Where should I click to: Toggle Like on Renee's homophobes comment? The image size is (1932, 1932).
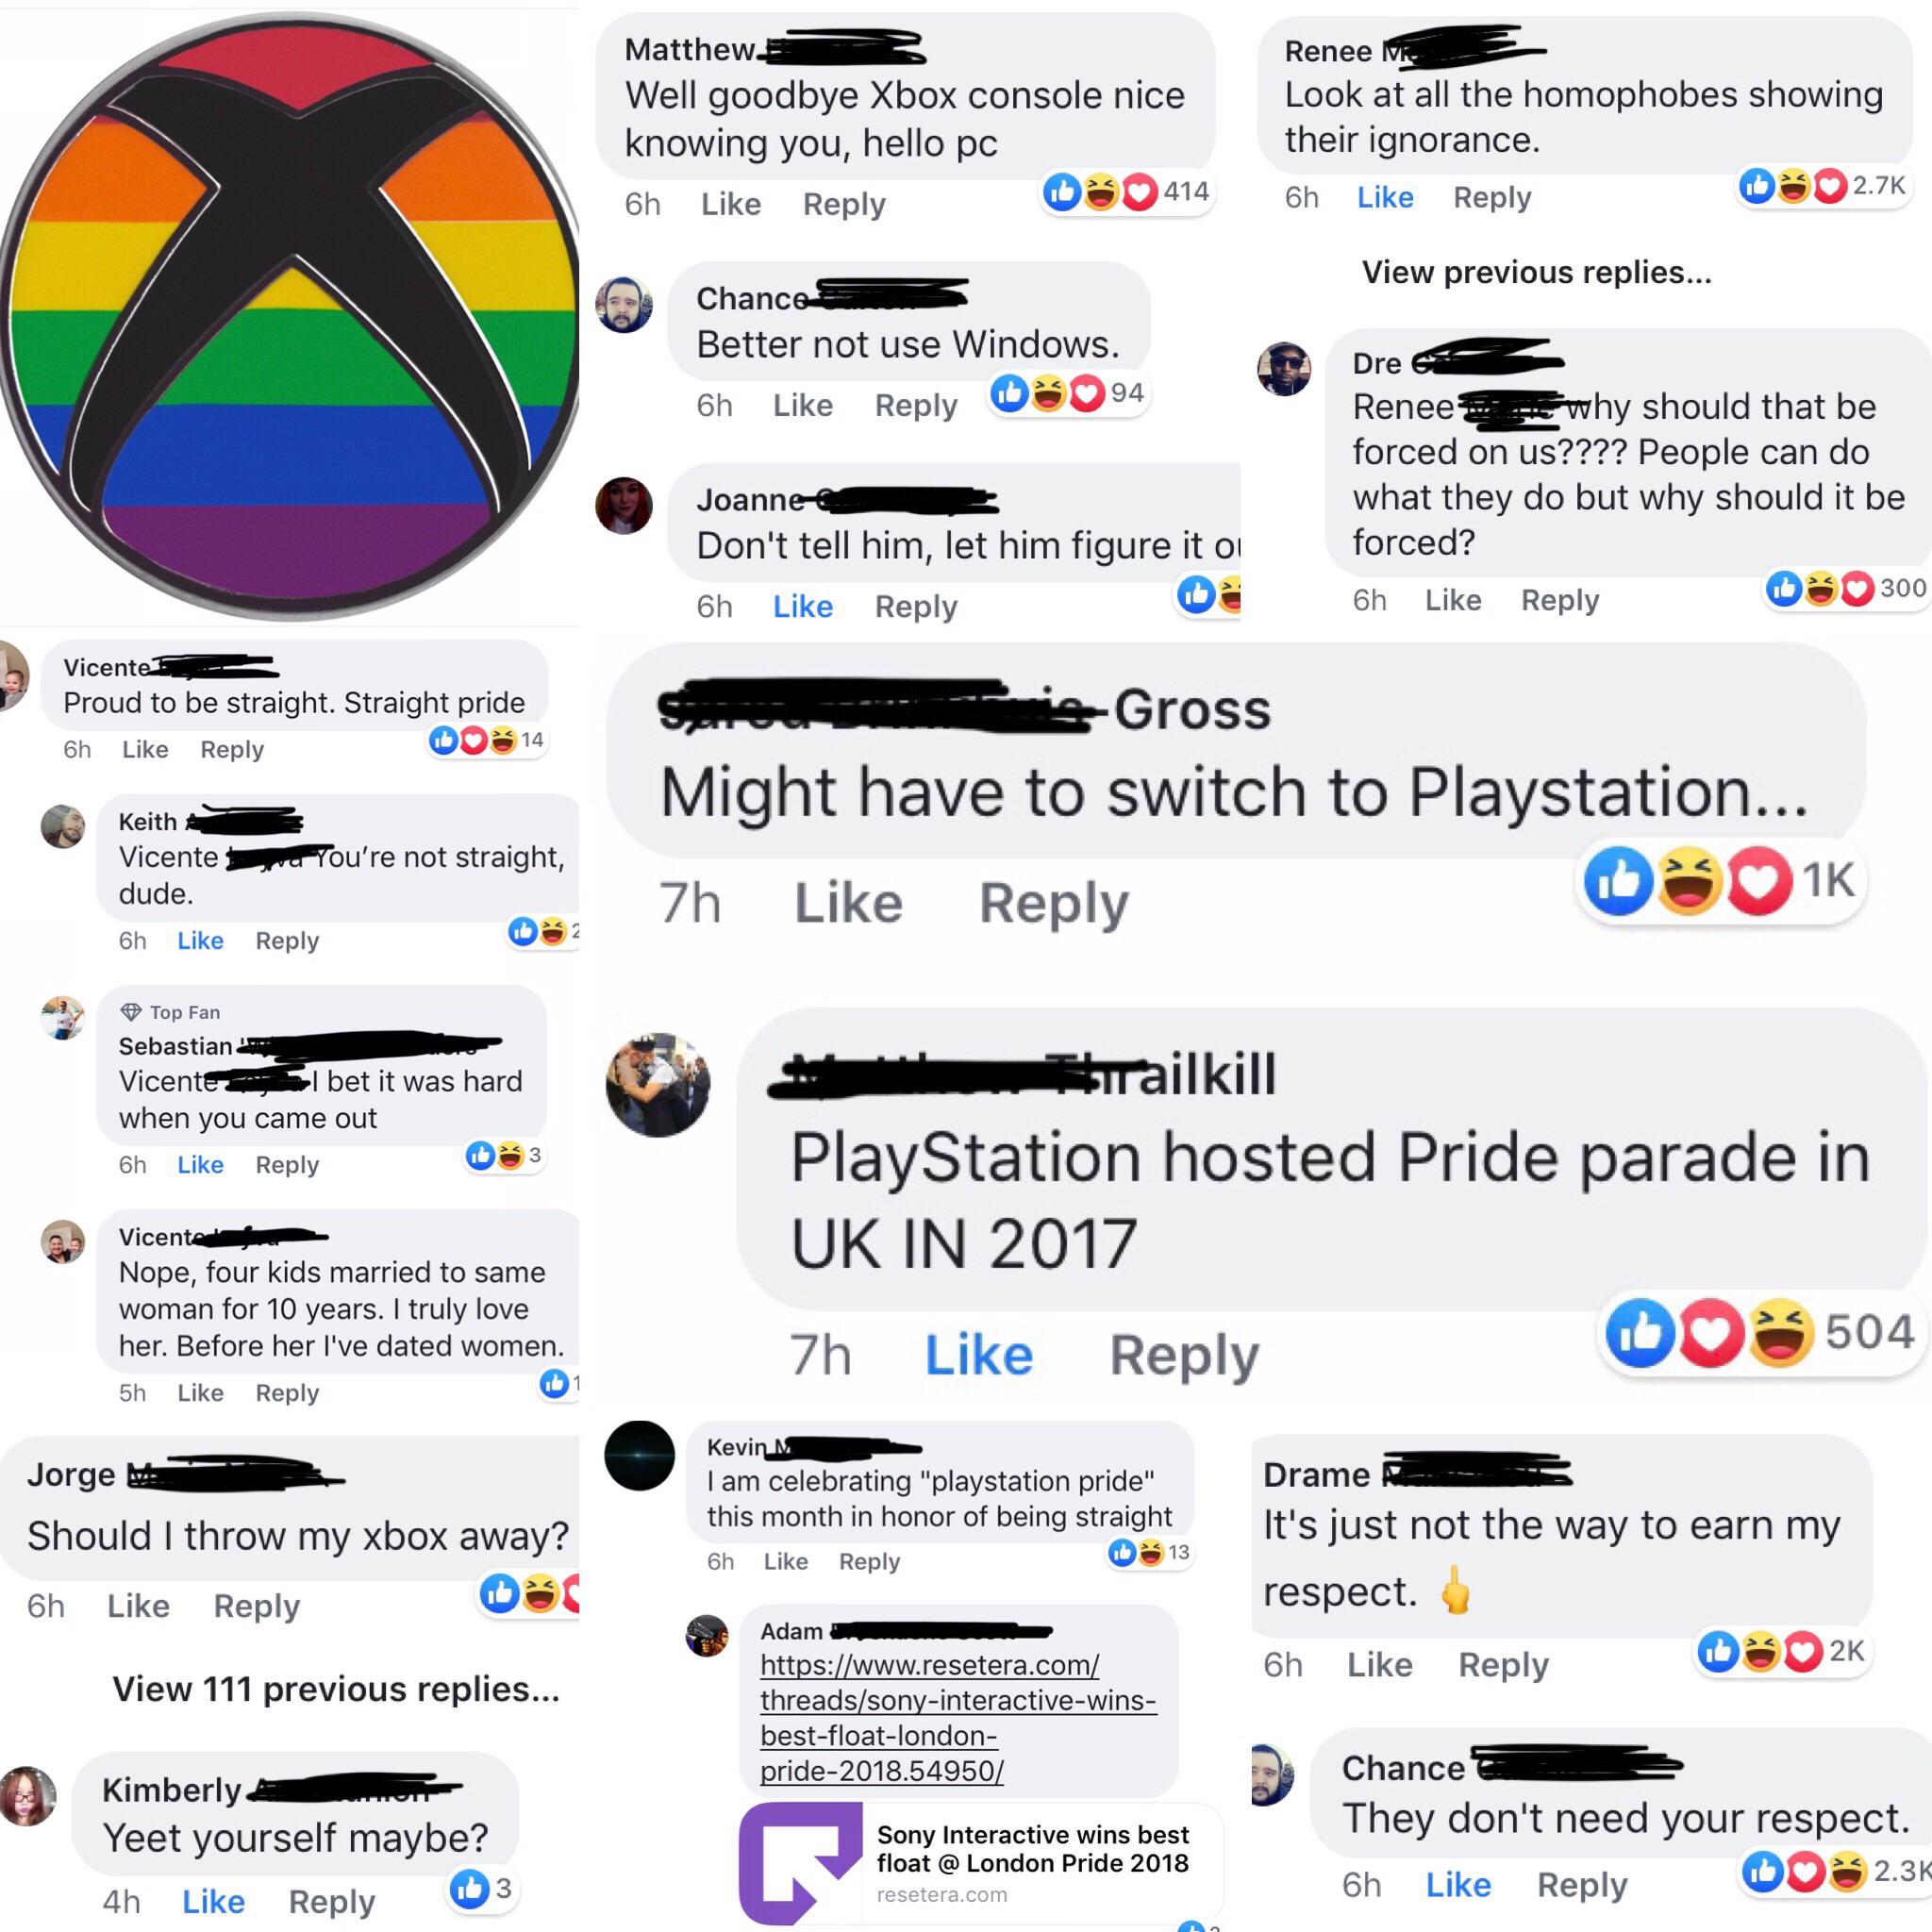click(x=1385, y=198)
